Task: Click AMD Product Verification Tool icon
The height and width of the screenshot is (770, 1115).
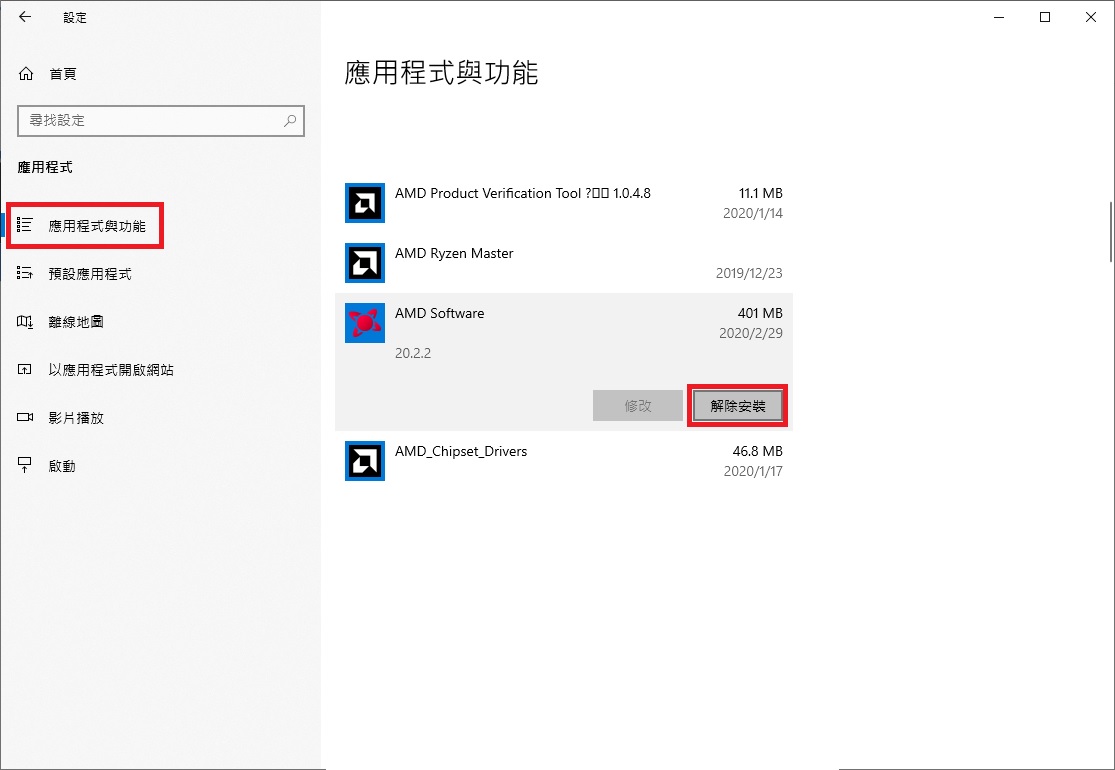Action: click(365, 203)
